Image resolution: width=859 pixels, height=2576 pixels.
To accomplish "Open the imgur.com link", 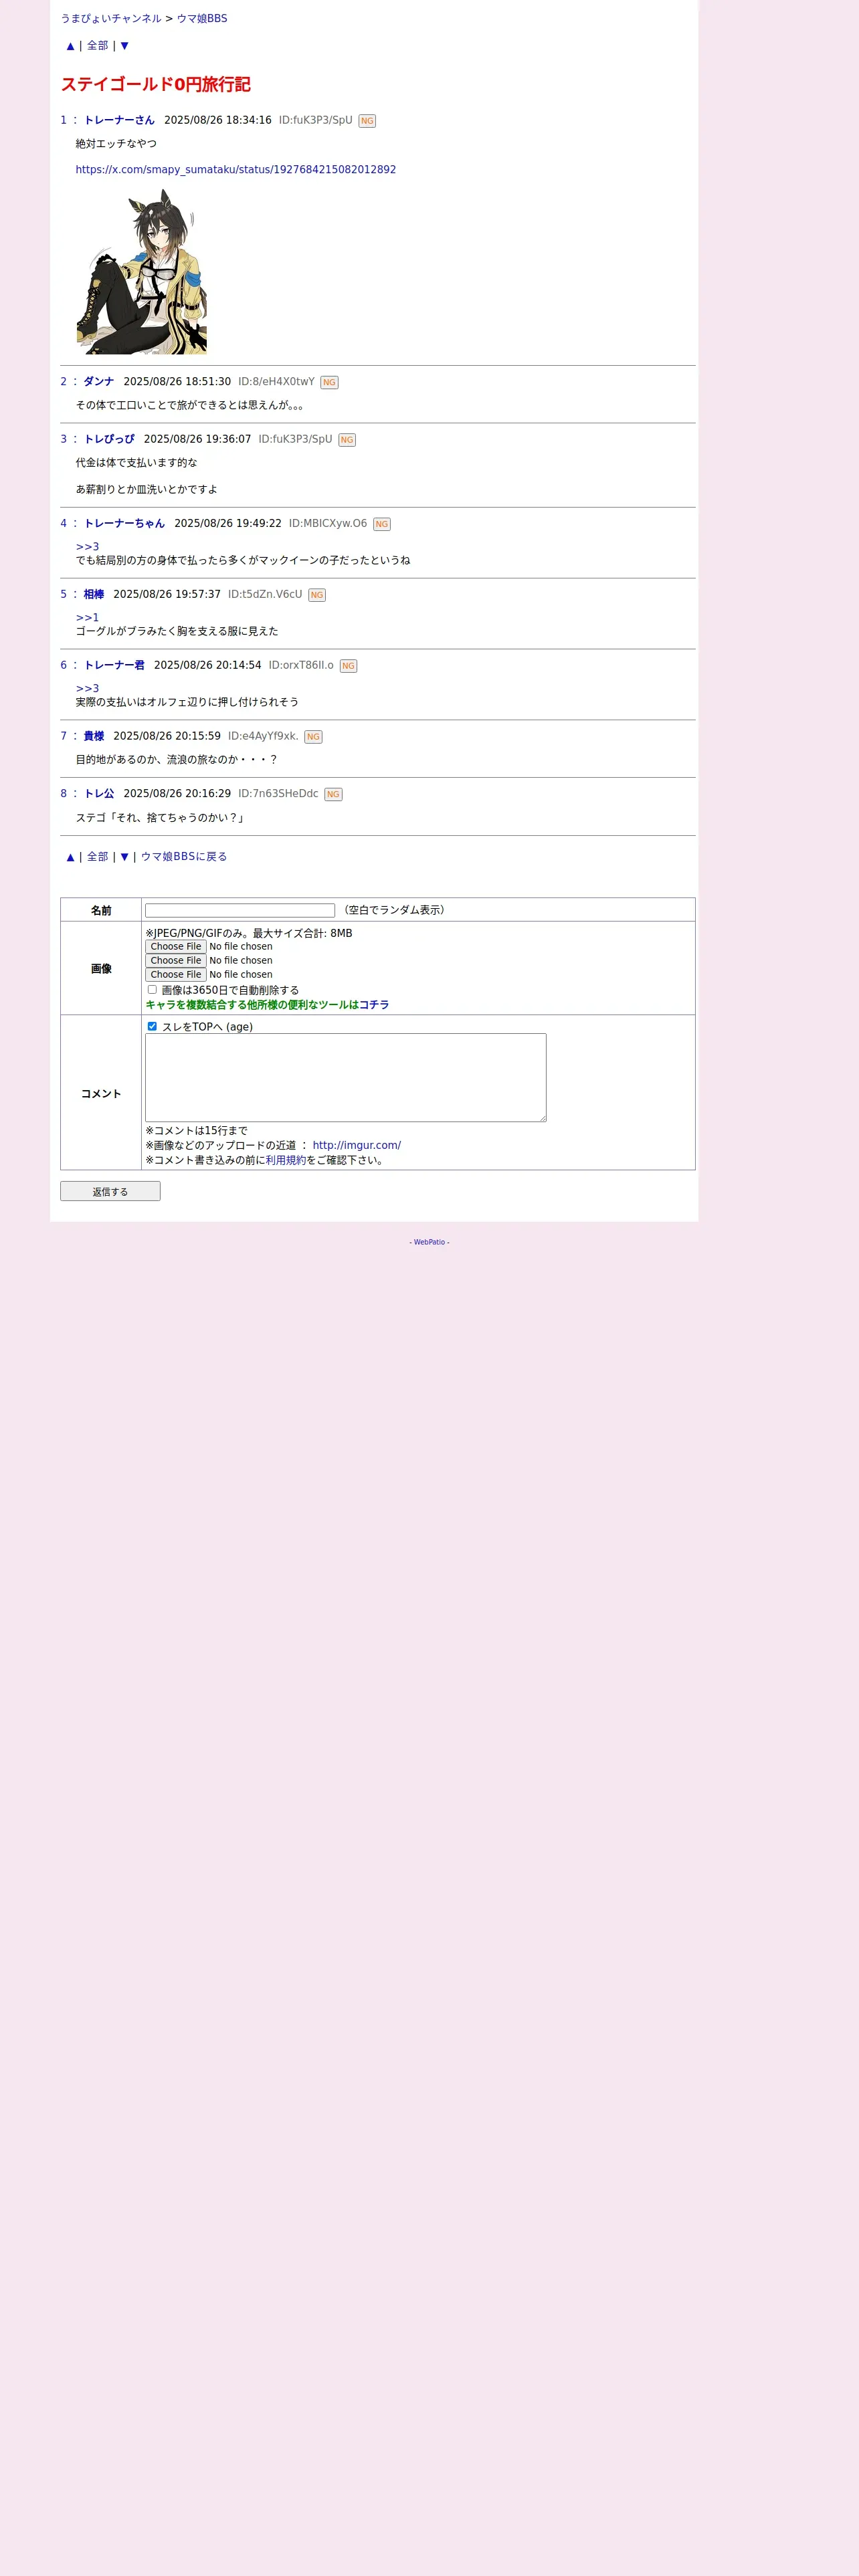I will click(357, 1146).
